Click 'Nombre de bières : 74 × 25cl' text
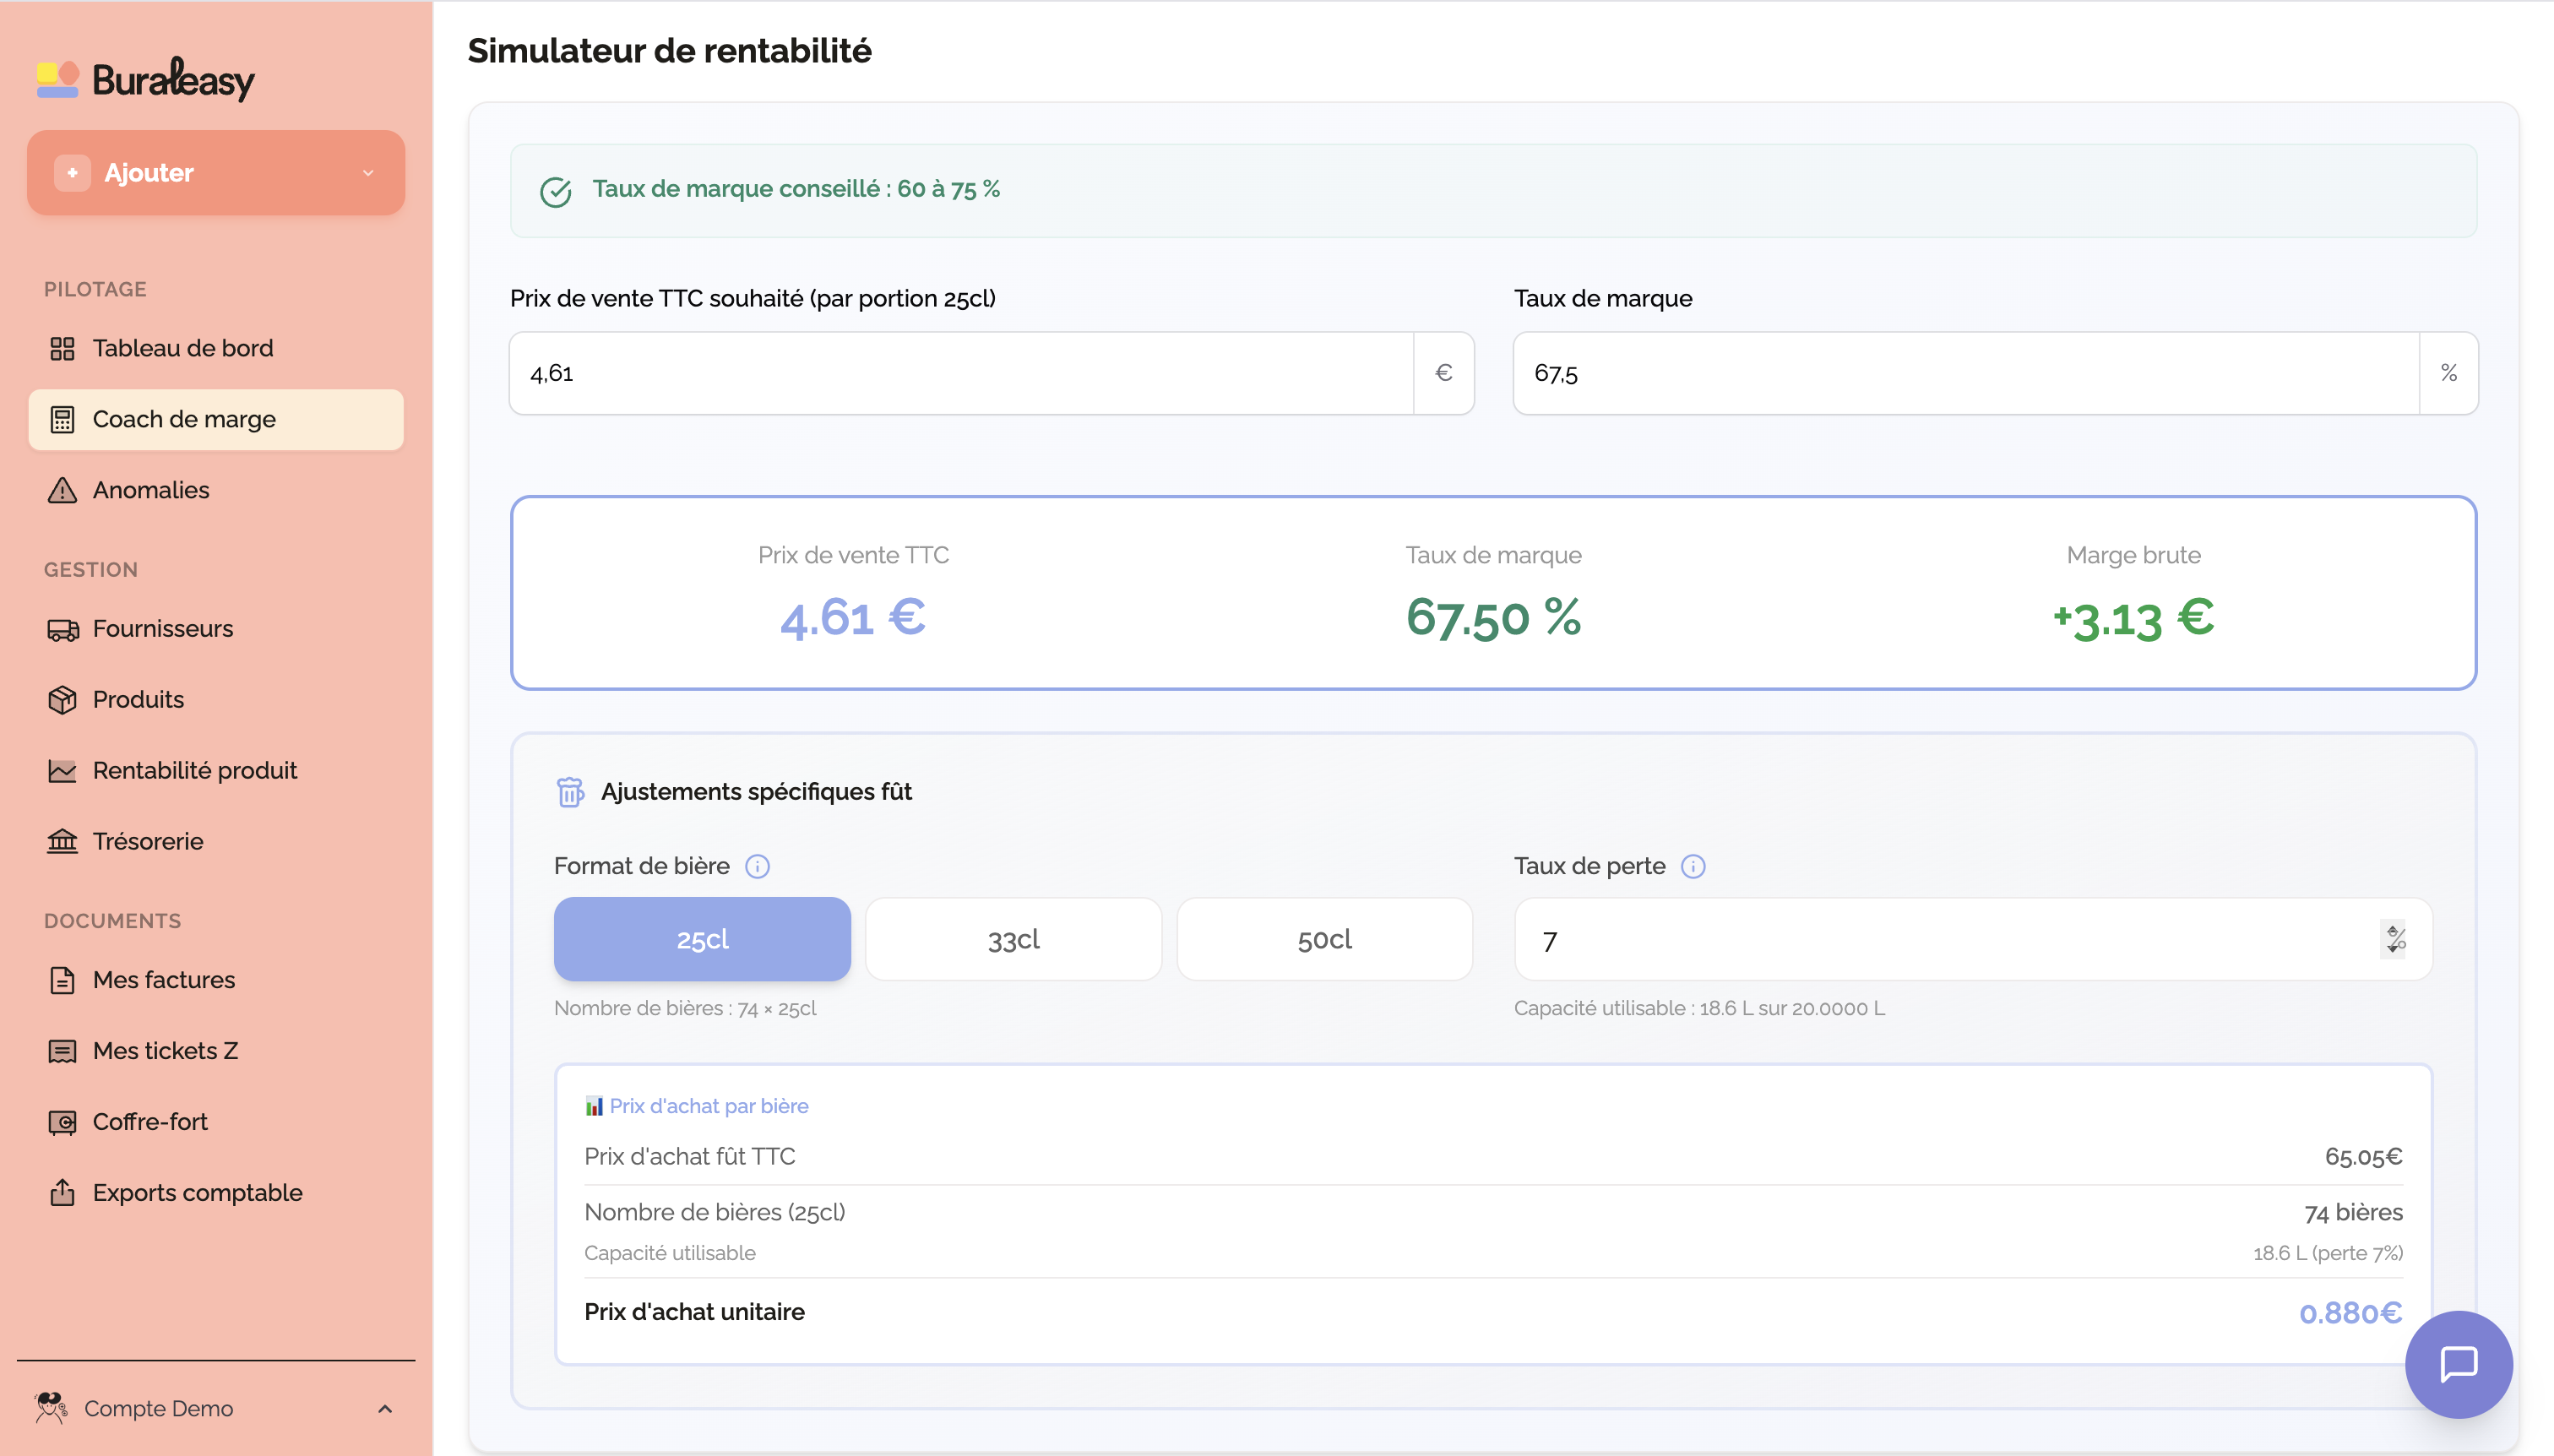This screenshot has height=1456, width=2554. click(x=685, y=1008)
